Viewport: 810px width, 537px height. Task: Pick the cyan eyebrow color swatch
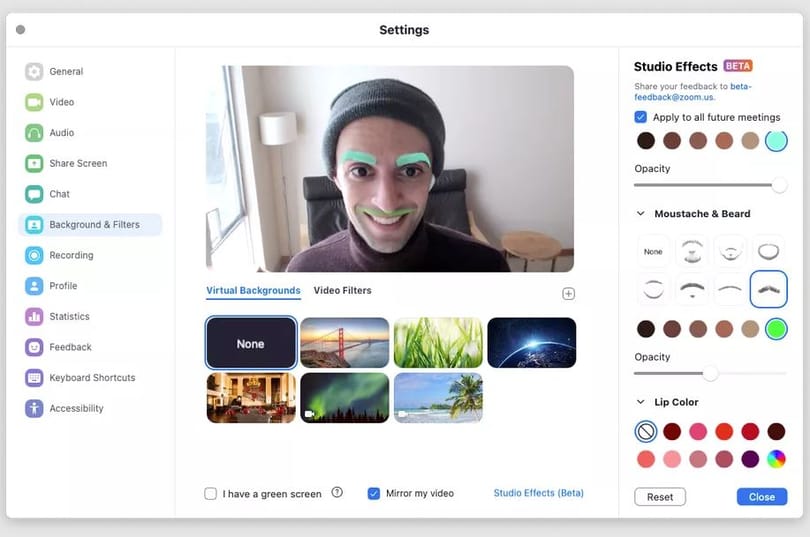click(x=776, y=140)
